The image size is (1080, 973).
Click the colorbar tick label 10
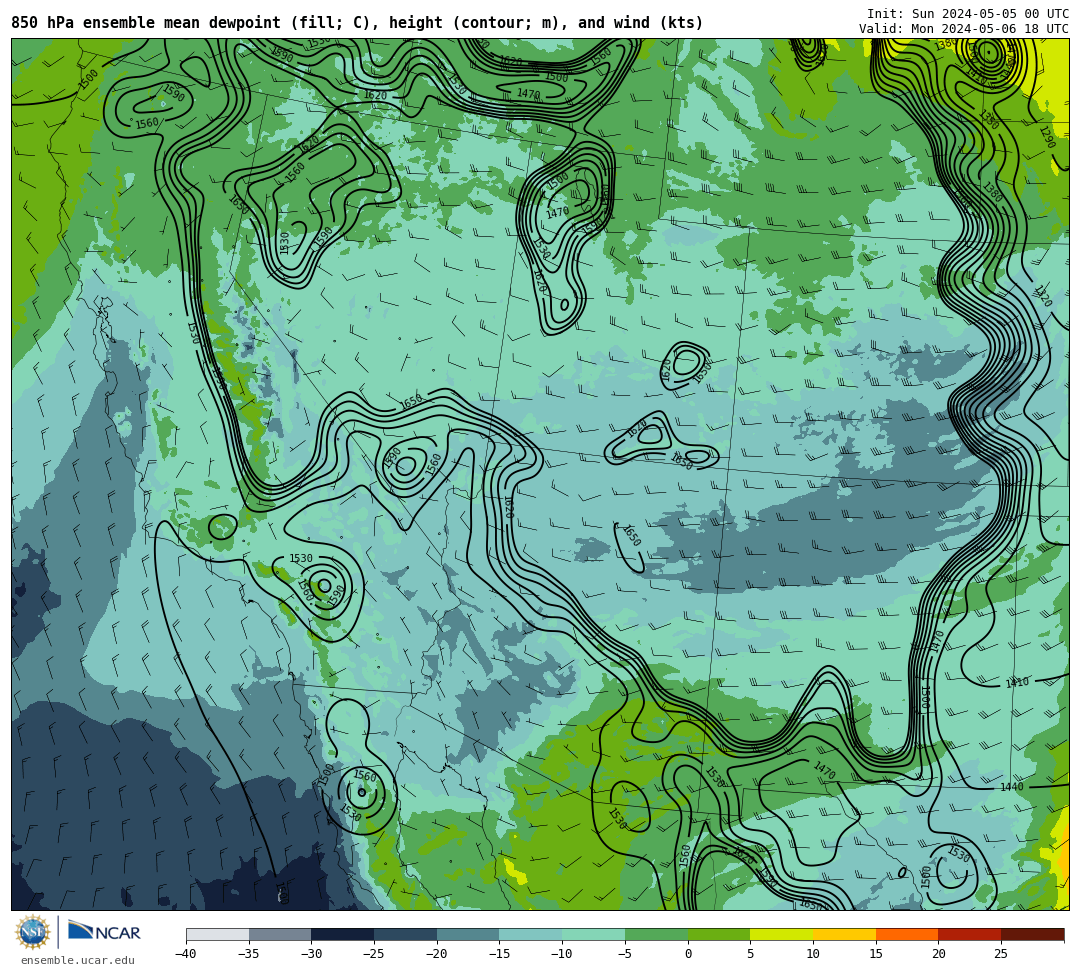[x=813, y=954]
